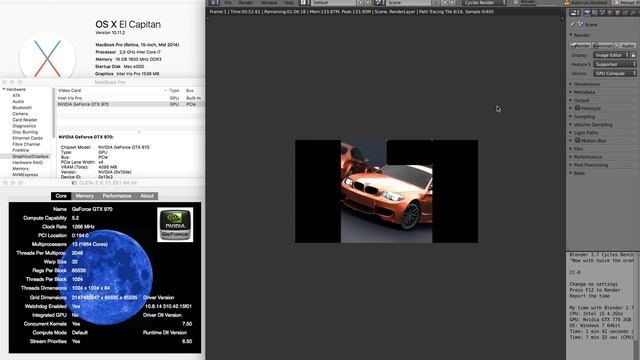The height and width of the screenshot is (360, 640).
Task: Select Fibre Channel in the hardware list
Action: pos(26,144)
